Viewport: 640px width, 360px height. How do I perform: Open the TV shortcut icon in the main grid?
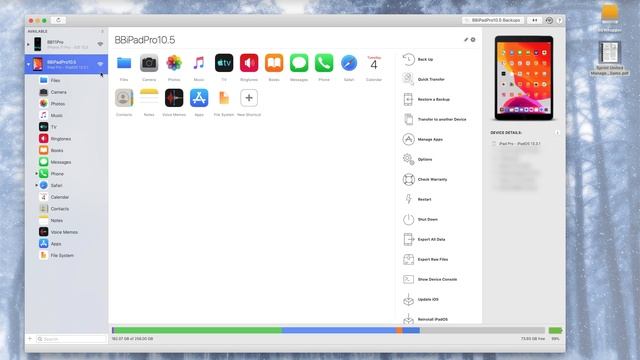pyautogui.click(x=224, y=63)
